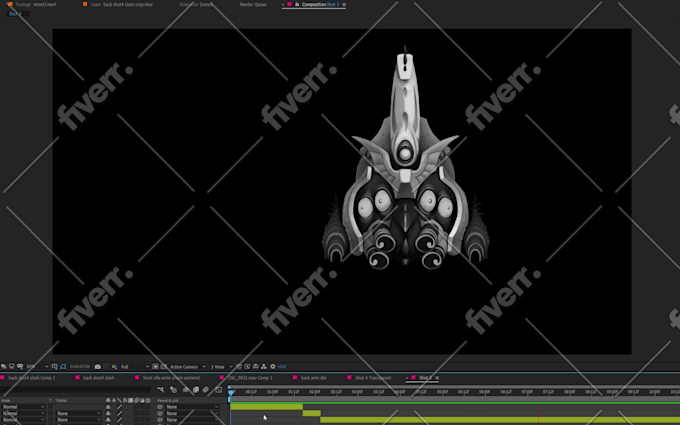Click the Shot 3 breadcrumb in viewer
The width and height of the screenshot is (680, 425).
click(15, 14)
